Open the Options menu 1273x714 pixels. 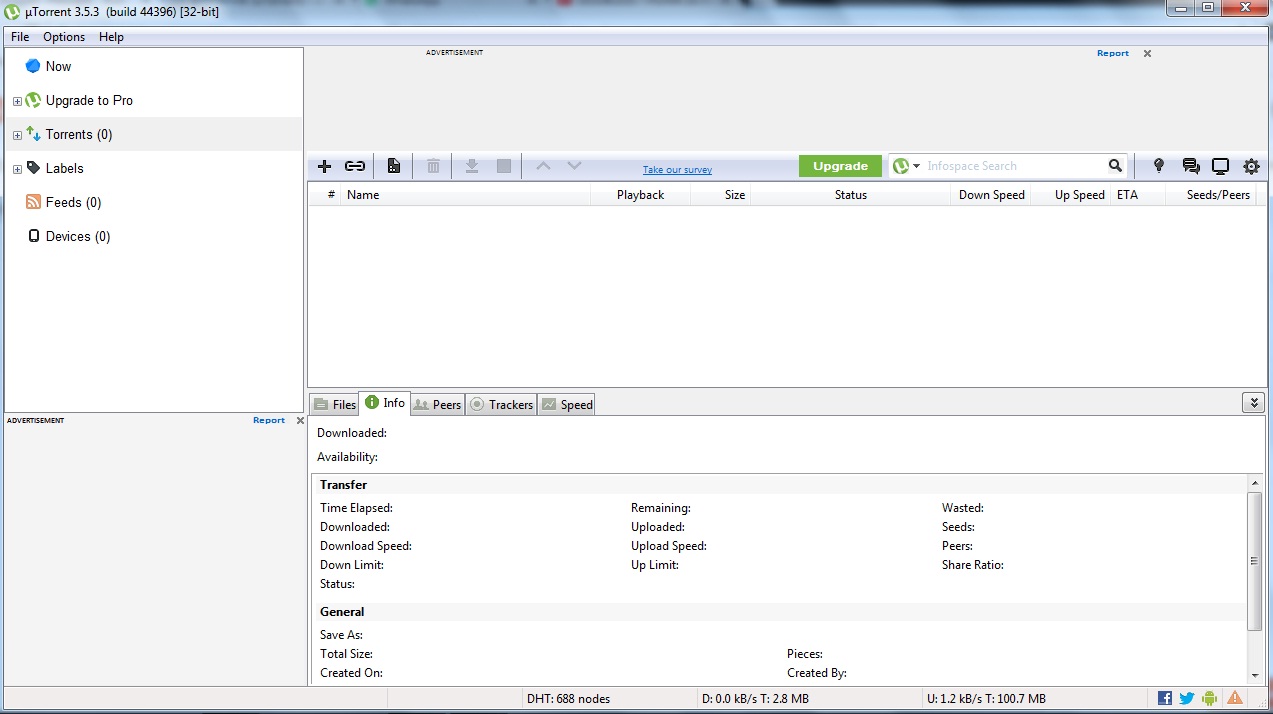(x=64, y=37)
